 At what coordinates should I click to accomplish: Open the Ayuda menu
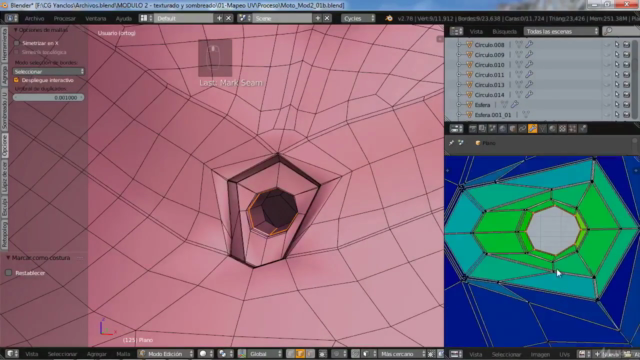(123, 18)
